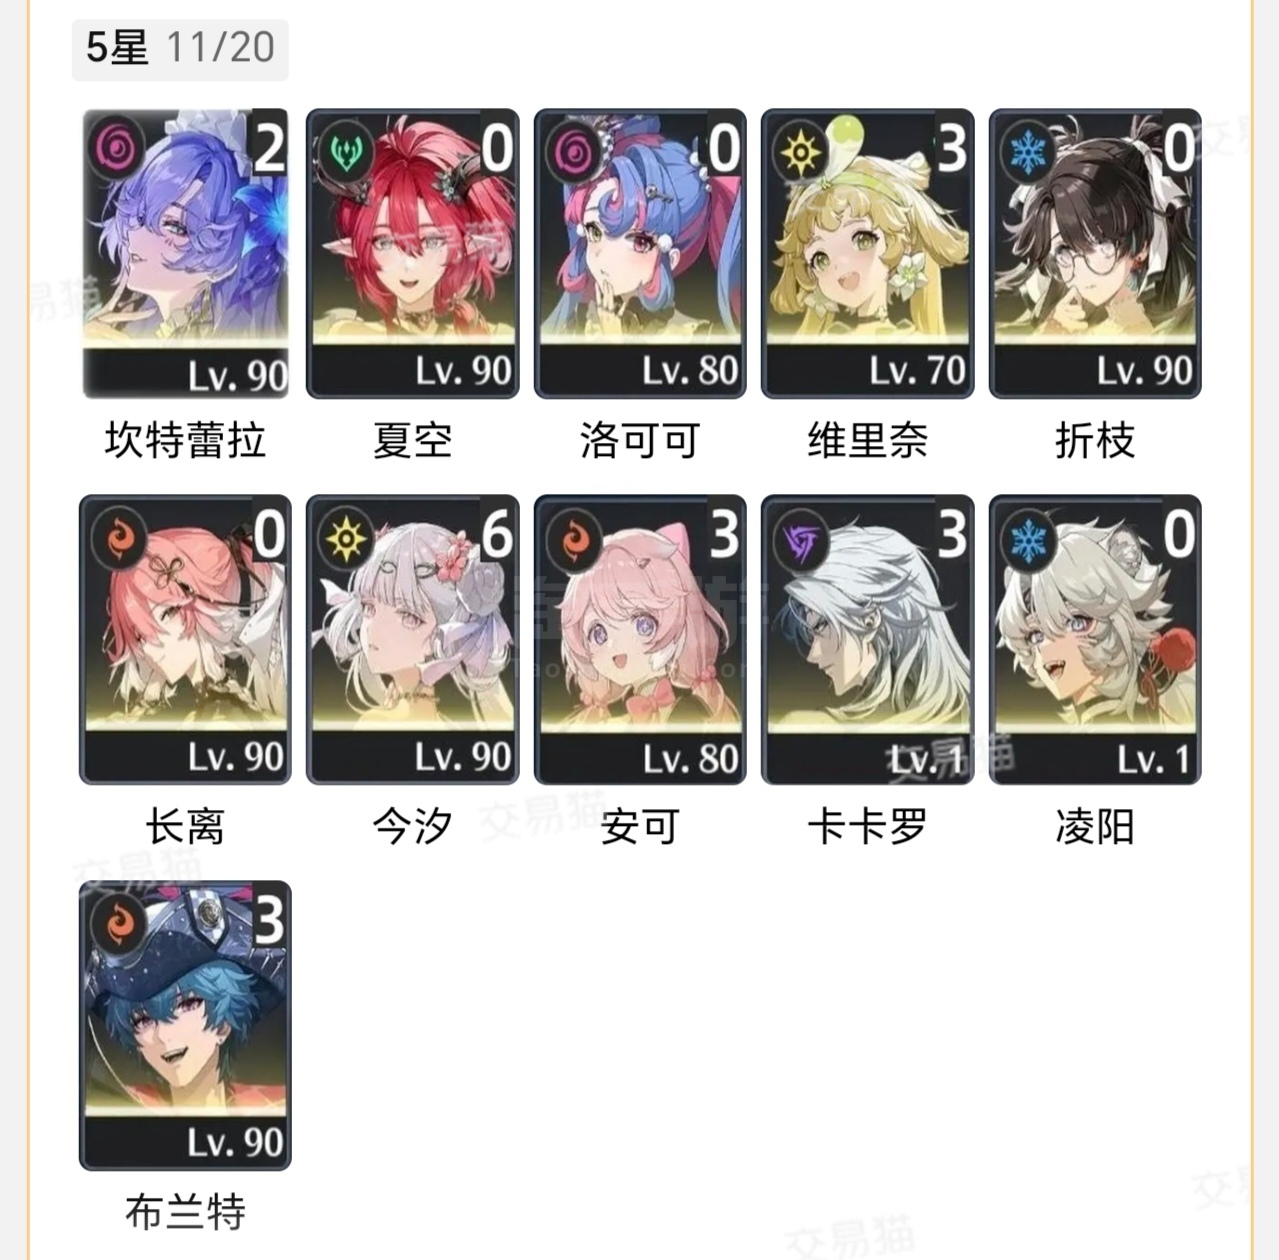Select the 卡卡罗 name label
Image resolution: width=1279 pixels, height=1260 pixels.
coord(867,826)
